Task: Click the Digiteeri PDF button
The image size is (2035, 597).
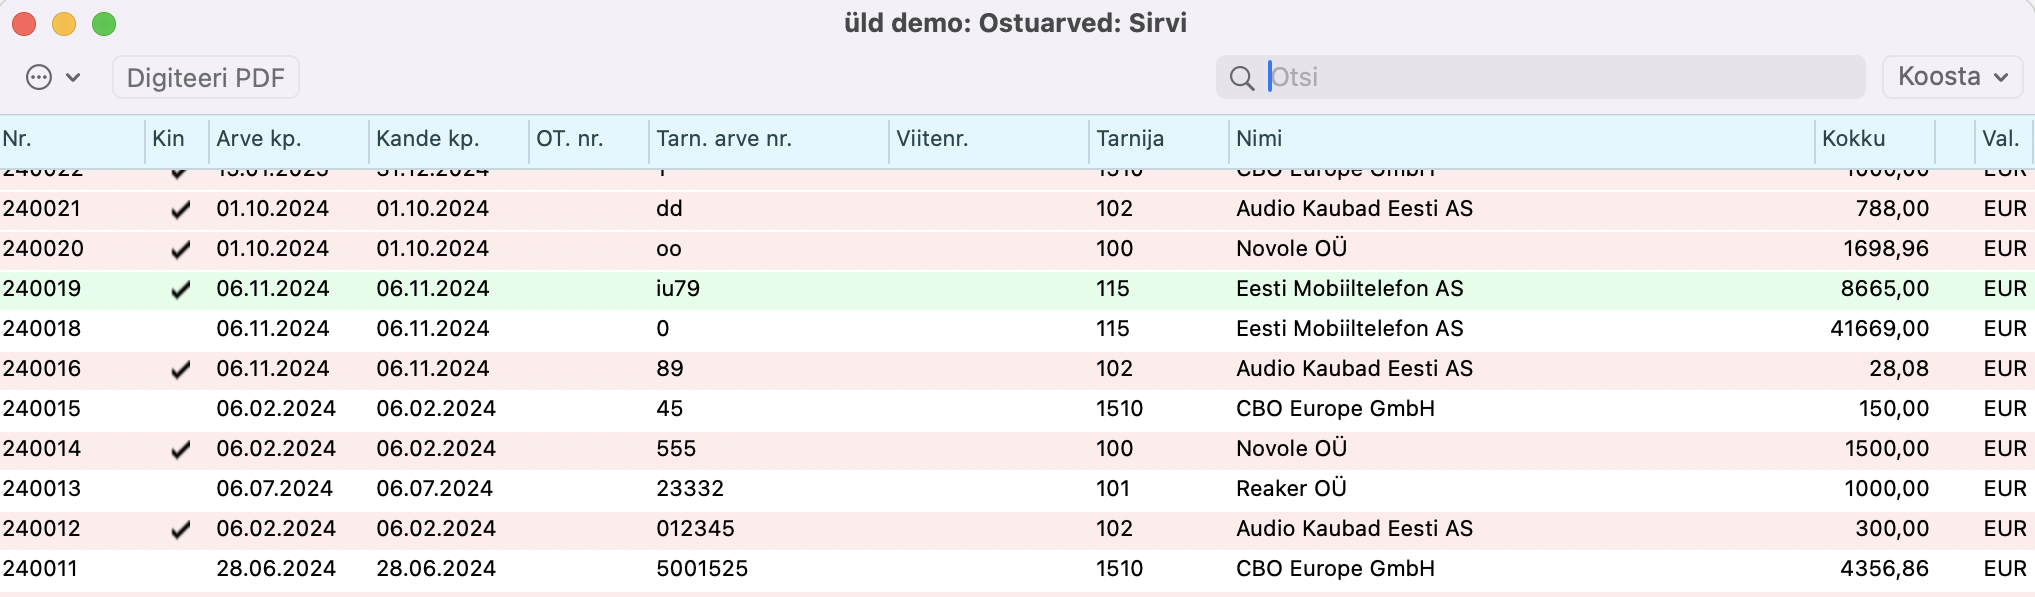Action: (x=206, y=77)
